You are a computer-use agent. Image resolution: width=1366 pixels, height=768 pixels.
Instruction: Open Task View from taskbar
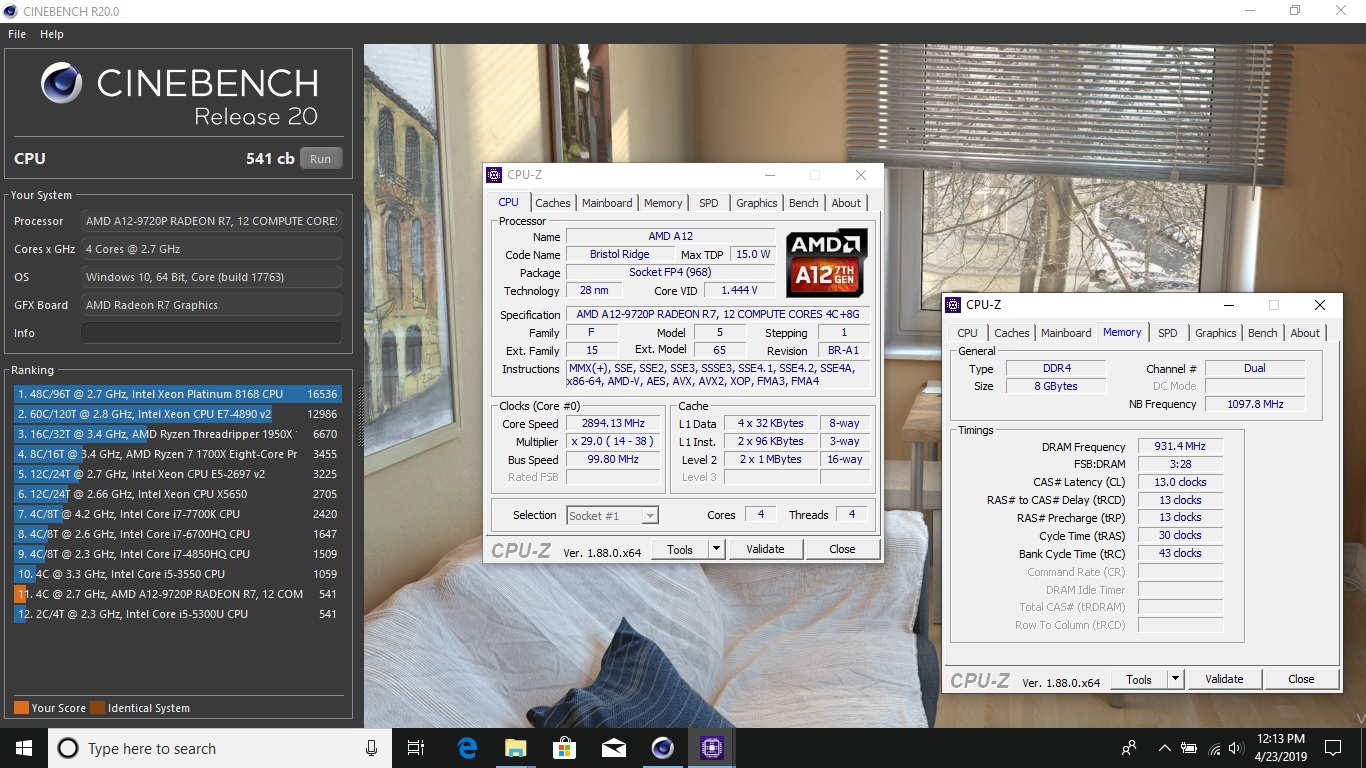tap(416, 748)
